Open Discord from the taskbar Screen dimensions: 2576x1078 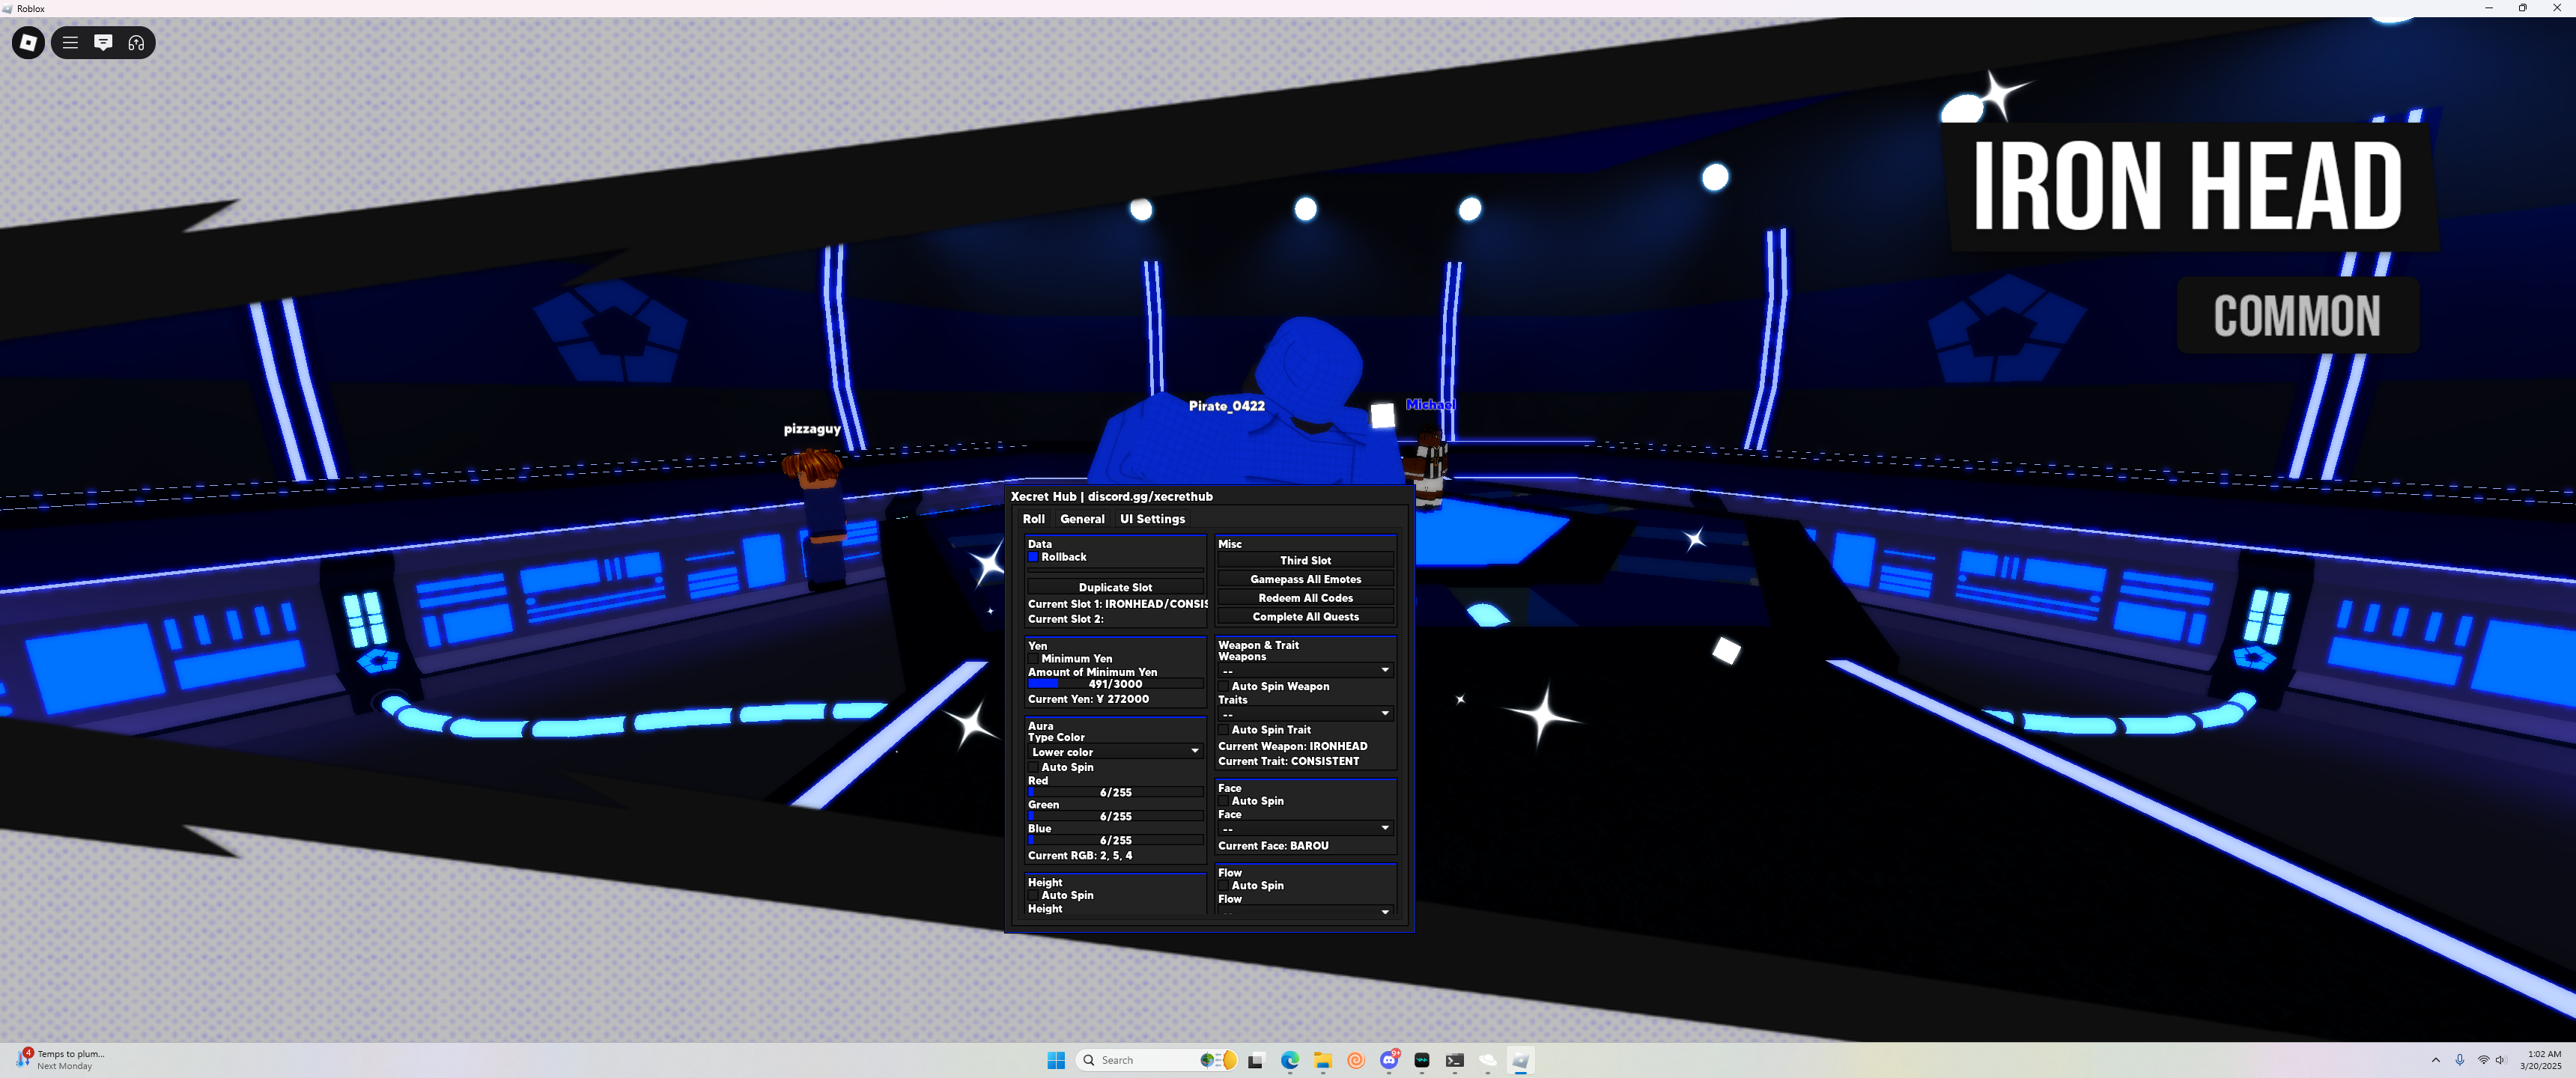[1389, 1060]
